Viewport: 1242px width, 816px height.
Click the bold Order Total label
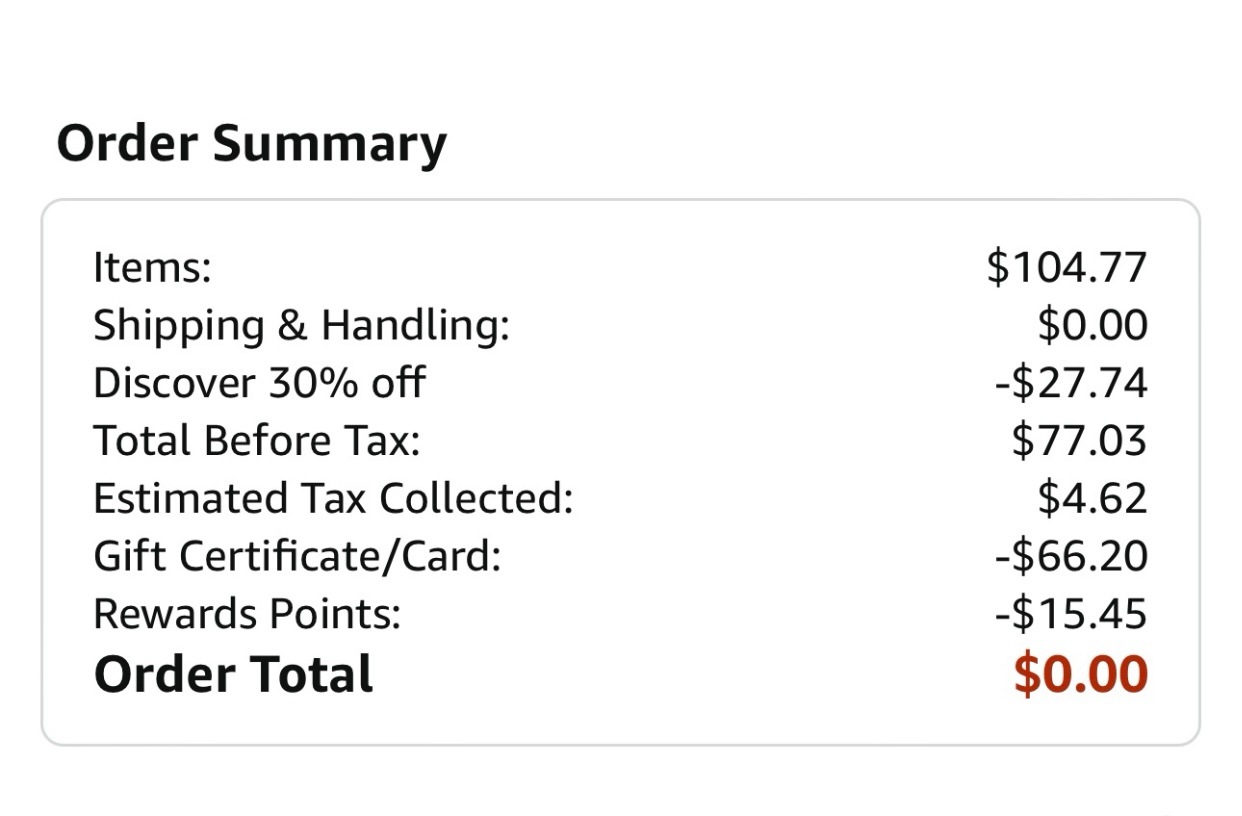point(233,674)
